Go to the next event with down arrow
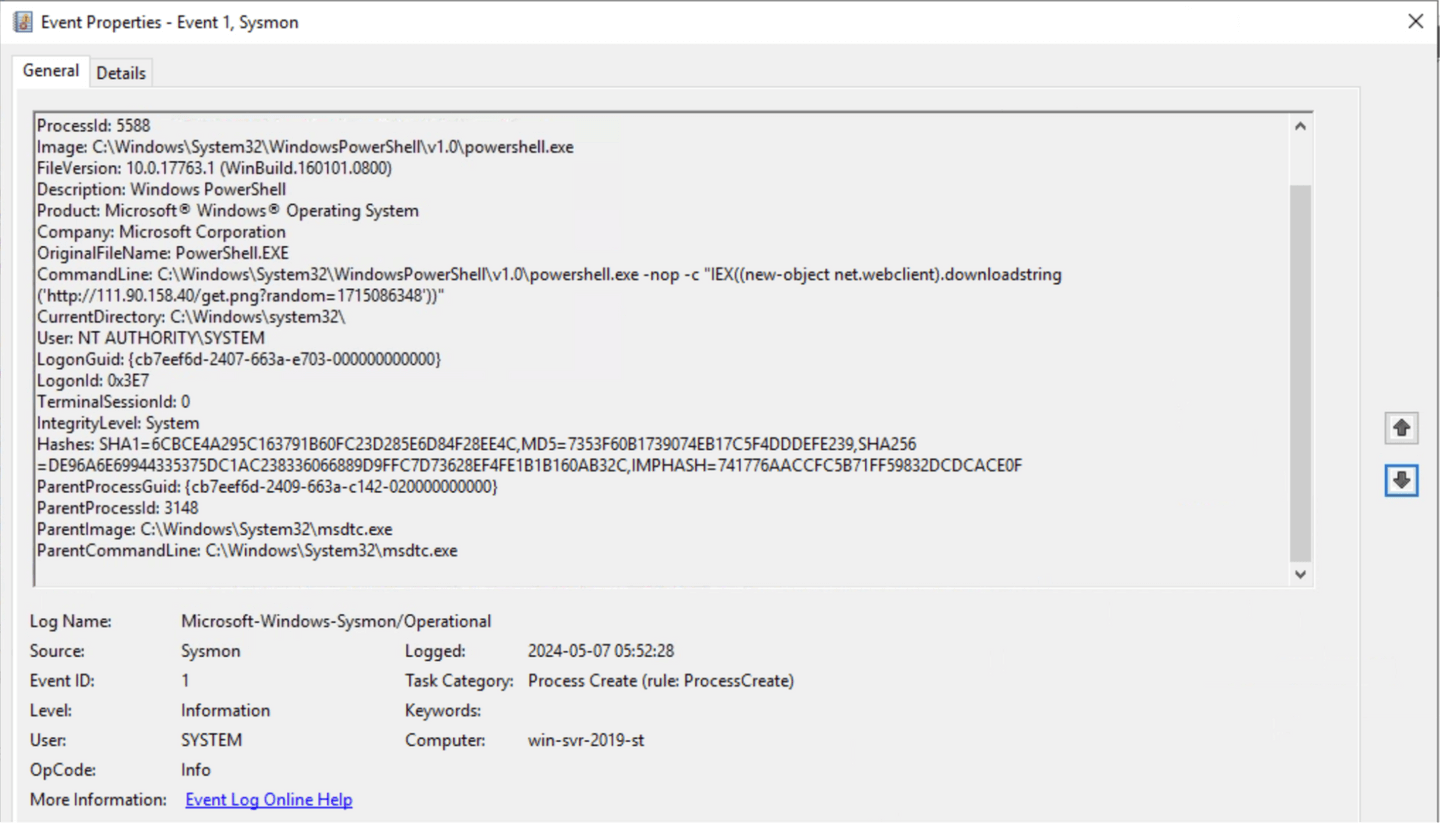This screenshot has width=1440, height=823. tap(1401, 481)
